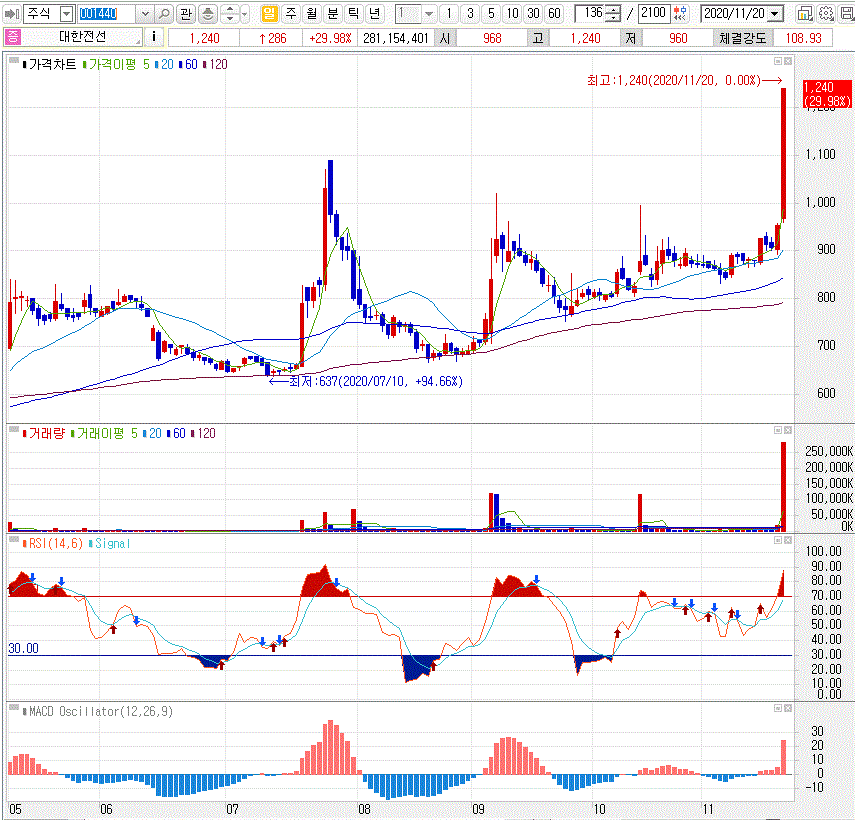Viewport: 855px width, 820px height.
Task: Click the 대한전선 stock name box
Action: [82, 37]
